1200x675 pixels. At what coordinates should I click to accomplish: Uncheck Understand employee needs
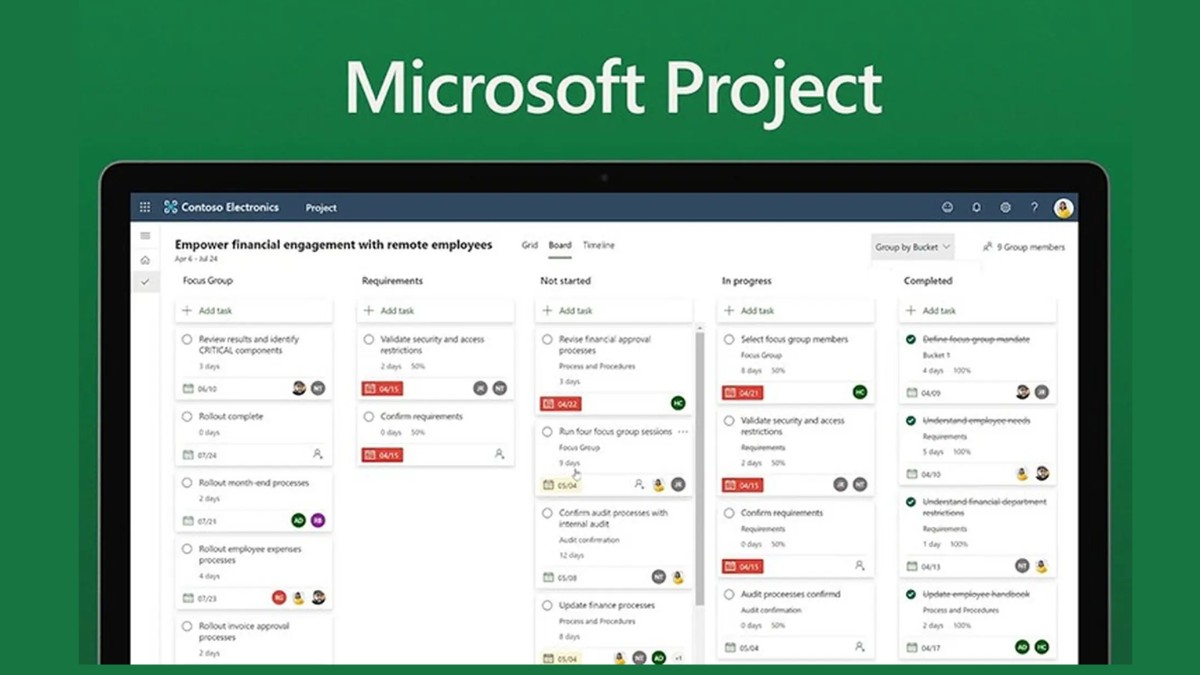click(x=910, y=421)
